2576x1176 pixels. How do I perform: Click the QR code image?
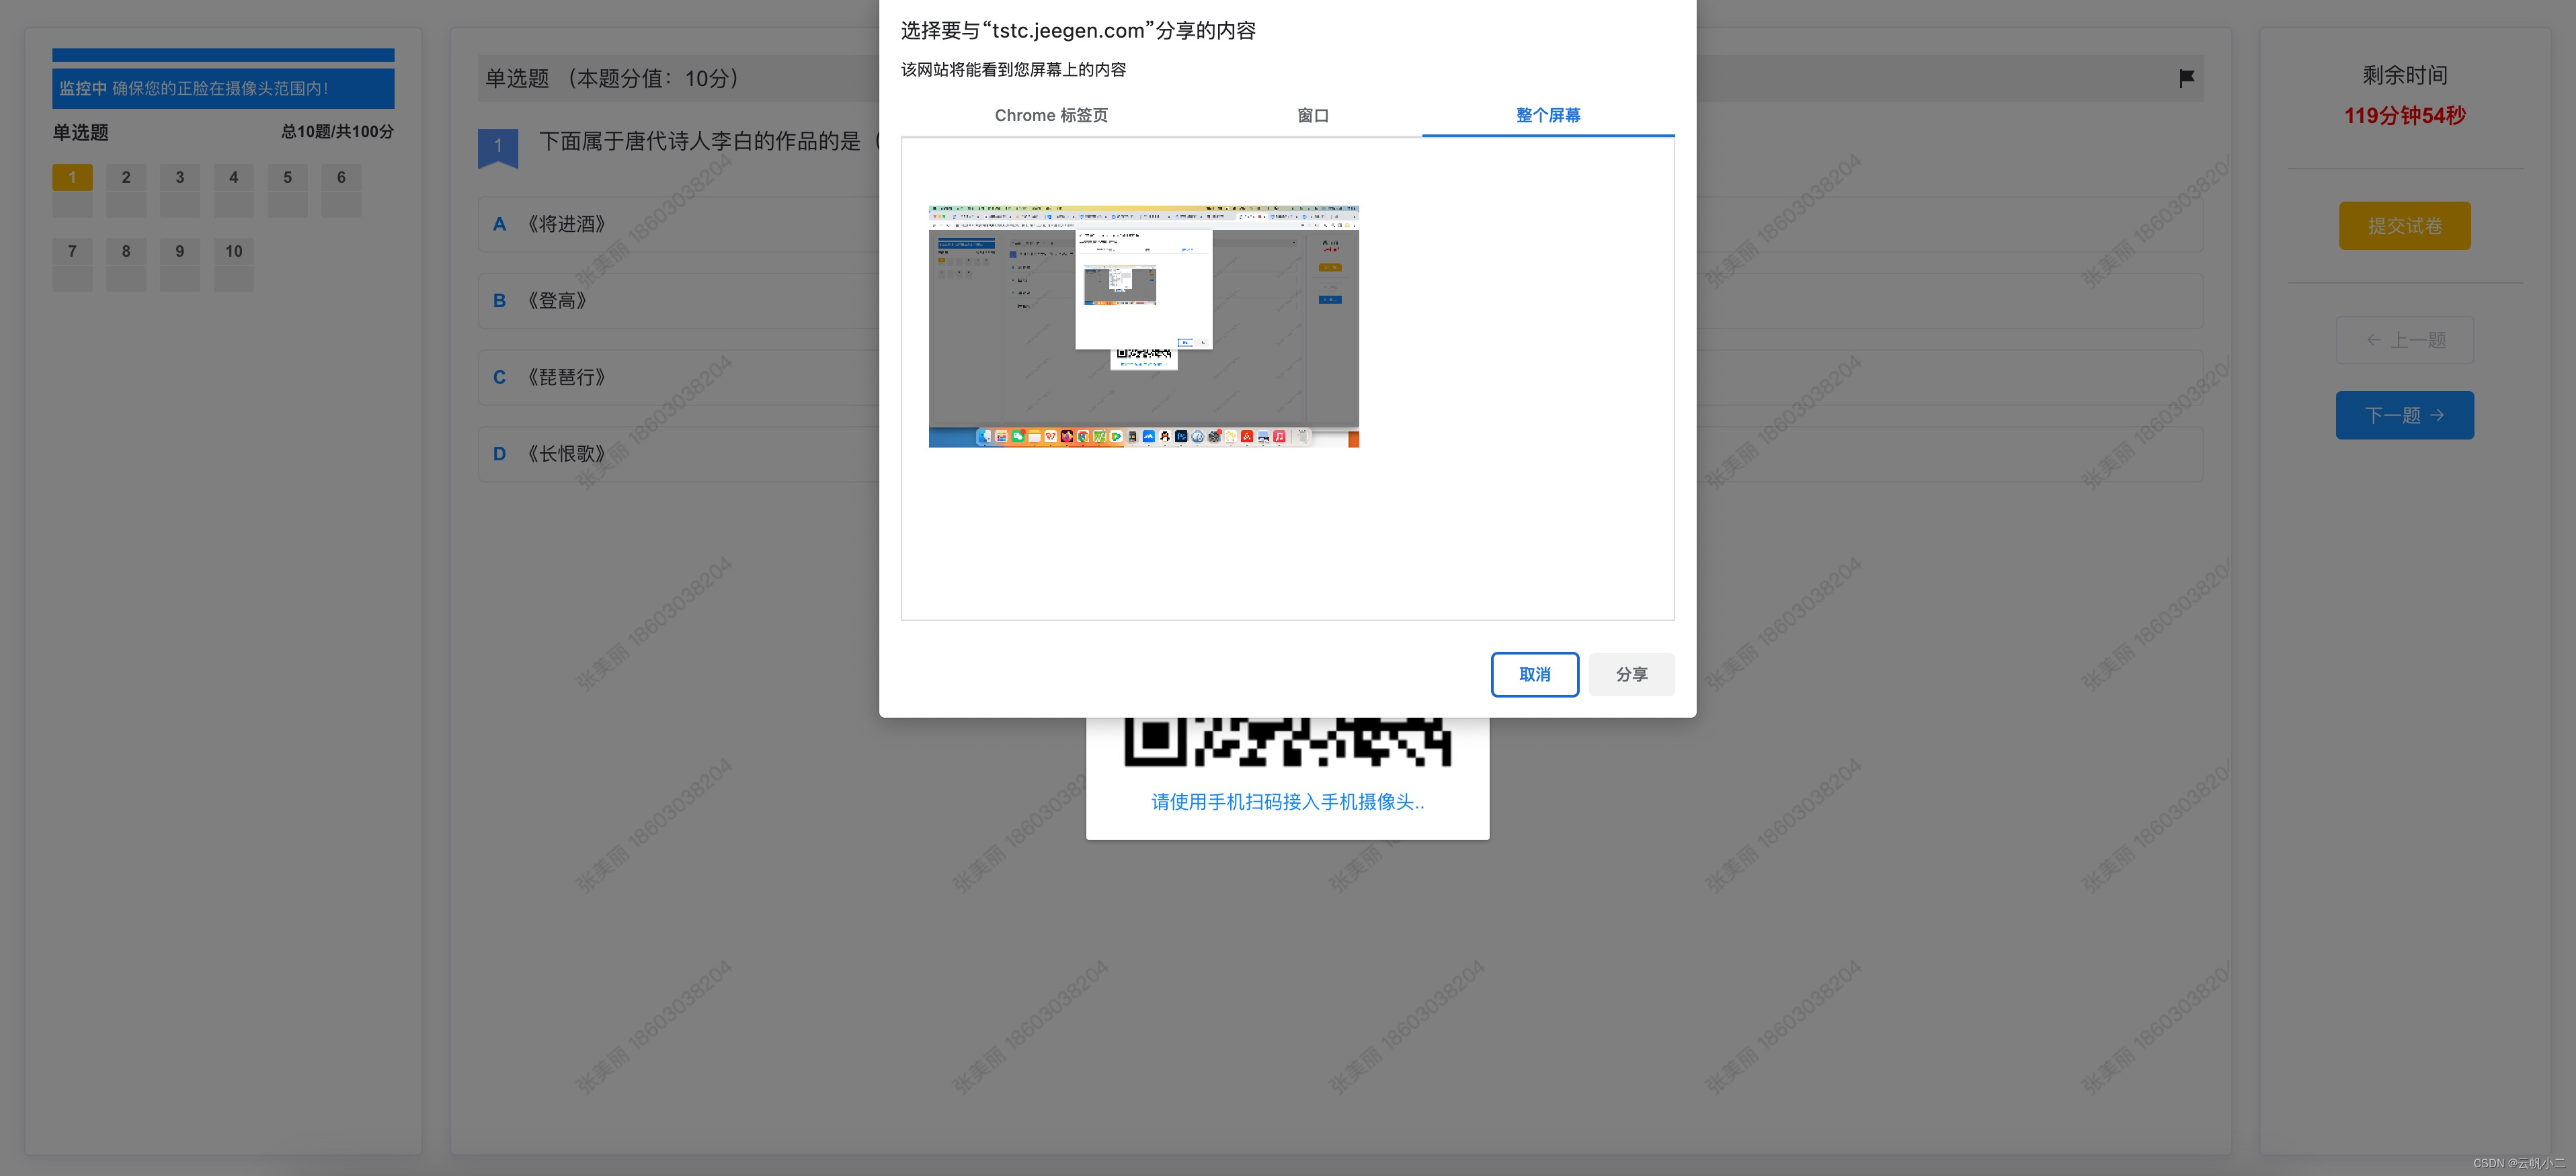click(x=1287, y=742)
